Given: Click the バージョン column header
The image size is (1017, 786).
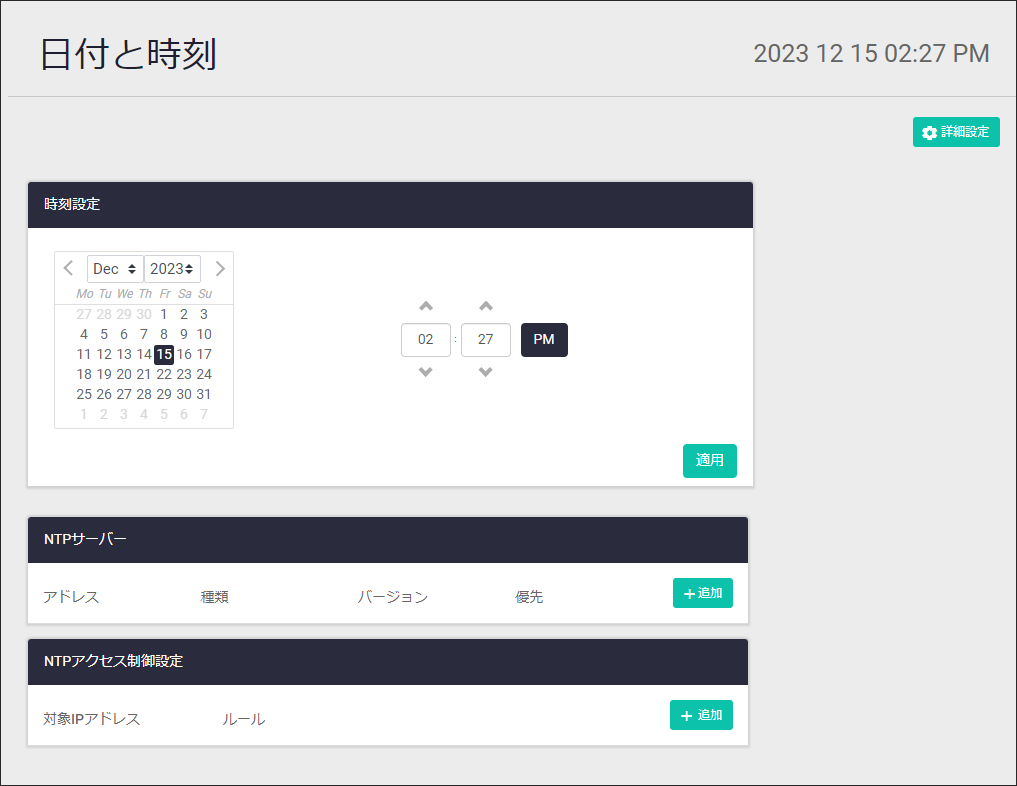Looking at the screenshot, I should (392, 597).
